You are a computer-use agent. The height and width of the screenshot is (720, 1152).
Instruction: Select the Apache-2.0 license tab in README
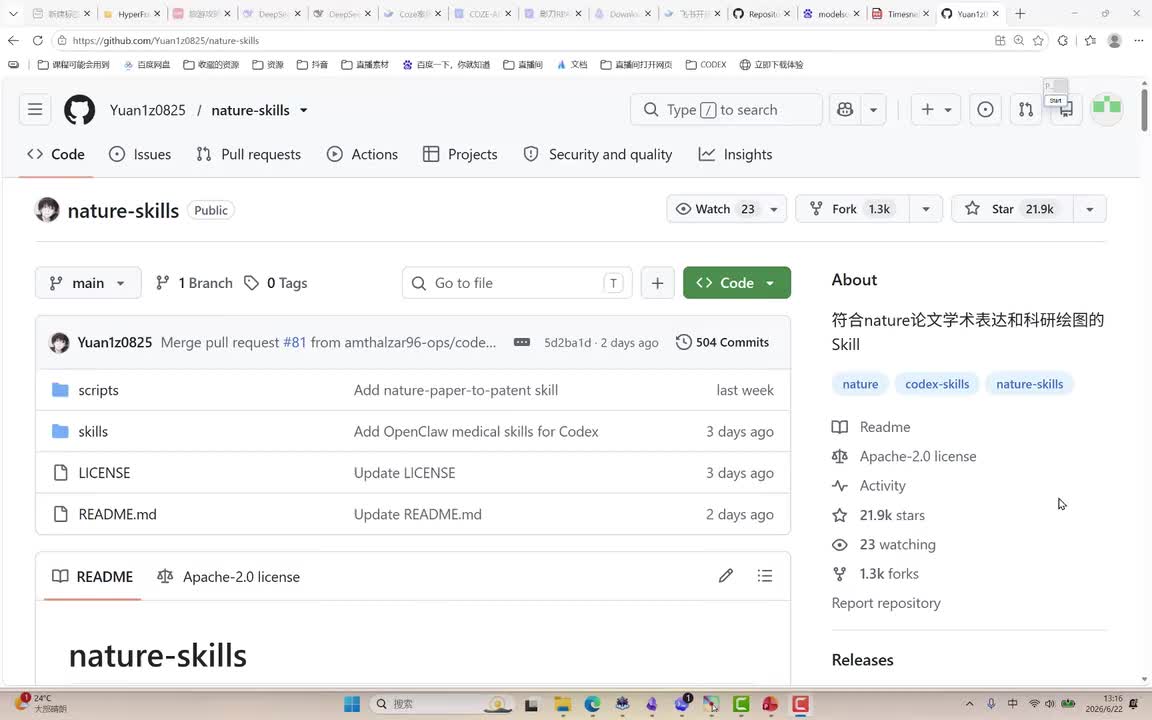pyautogui.click(x=228, y=577)
